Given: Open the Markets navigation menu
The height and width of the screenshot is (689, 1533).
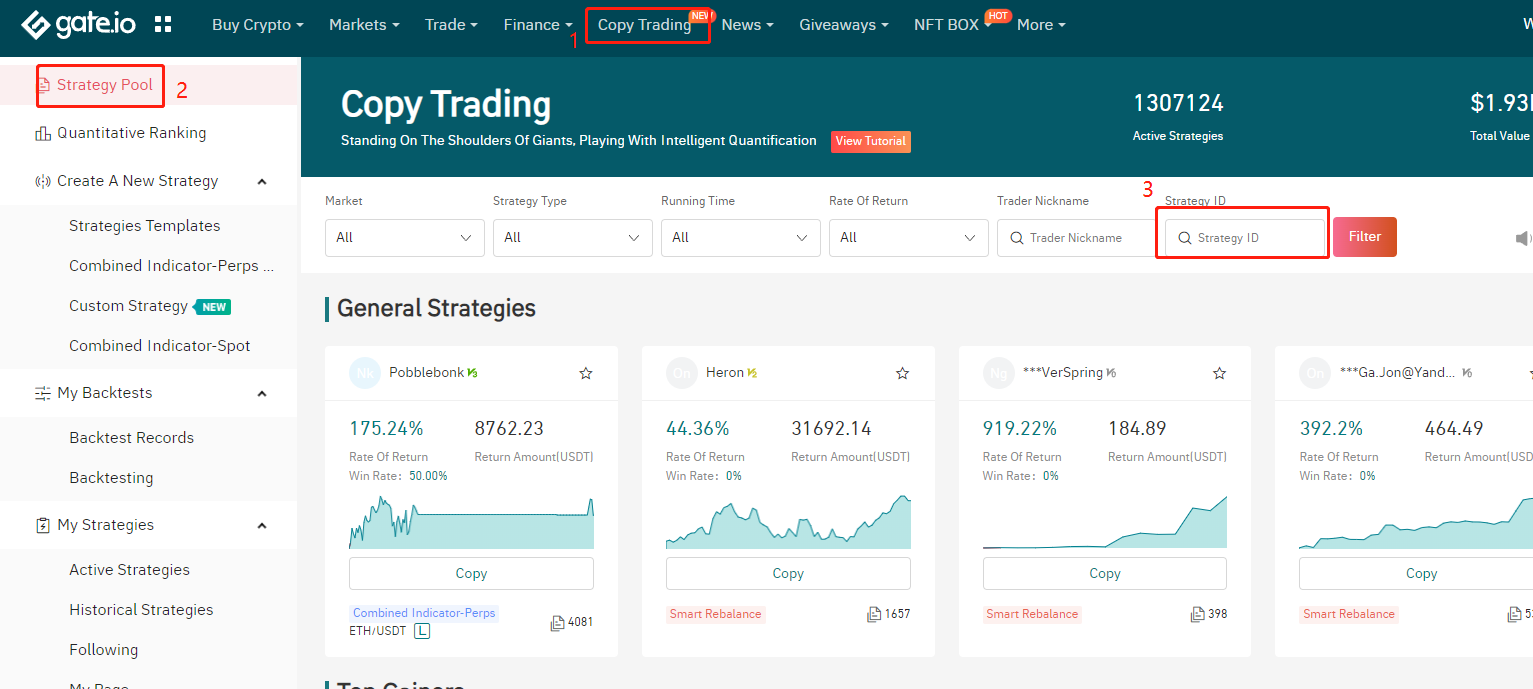Looking at the screenshot, I should click(x=364, y=25).
